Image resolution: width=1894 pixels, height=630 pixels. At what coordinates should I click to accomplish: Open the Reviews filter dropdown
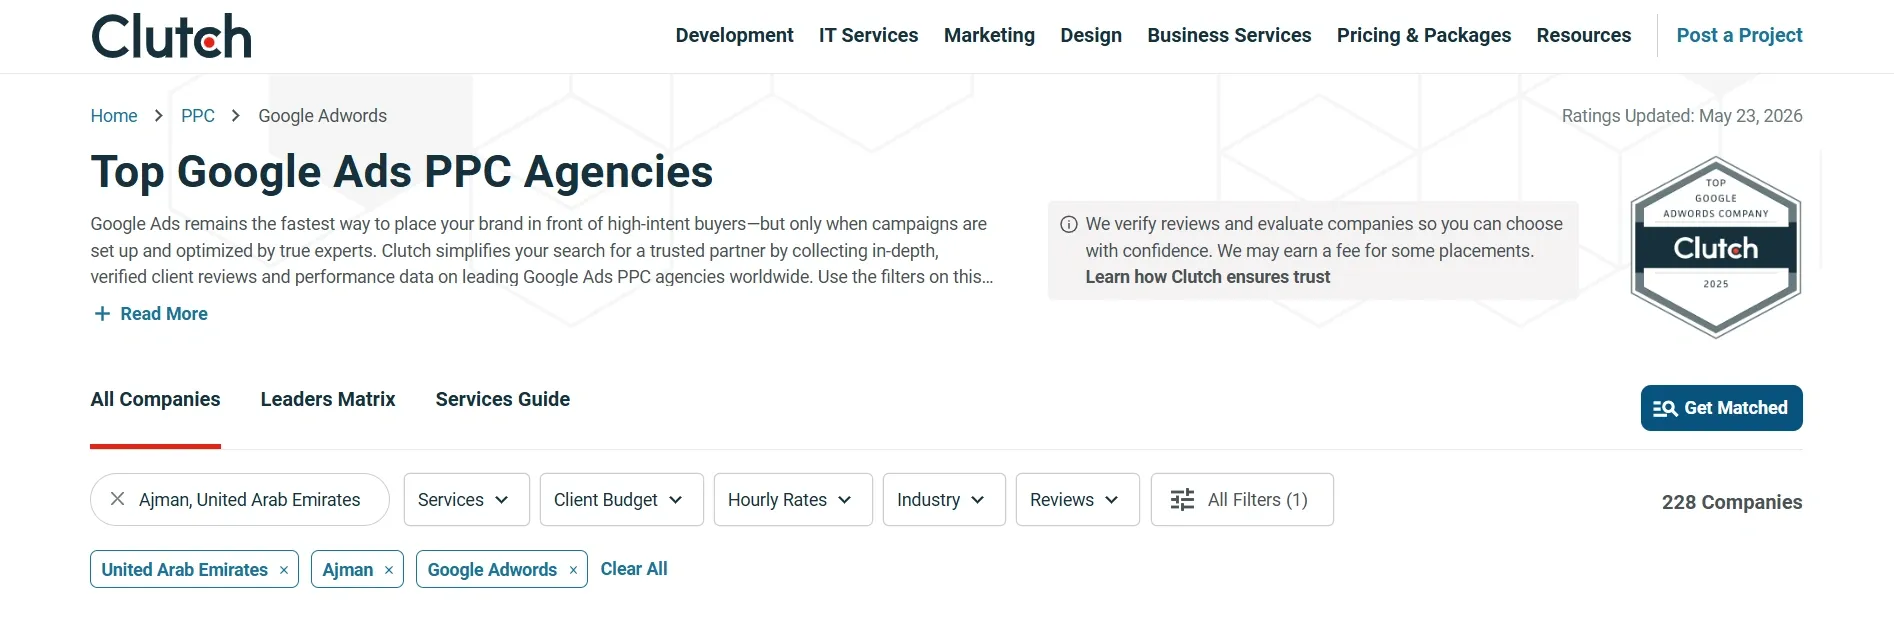pyautogui.click(x=1077, y=499)
